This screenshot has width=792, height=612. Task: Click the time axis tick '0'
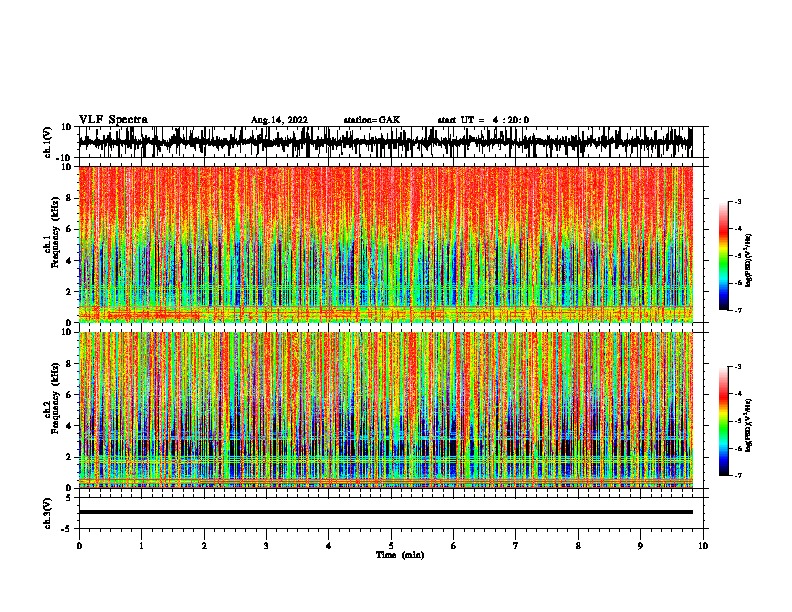(79, 546)
